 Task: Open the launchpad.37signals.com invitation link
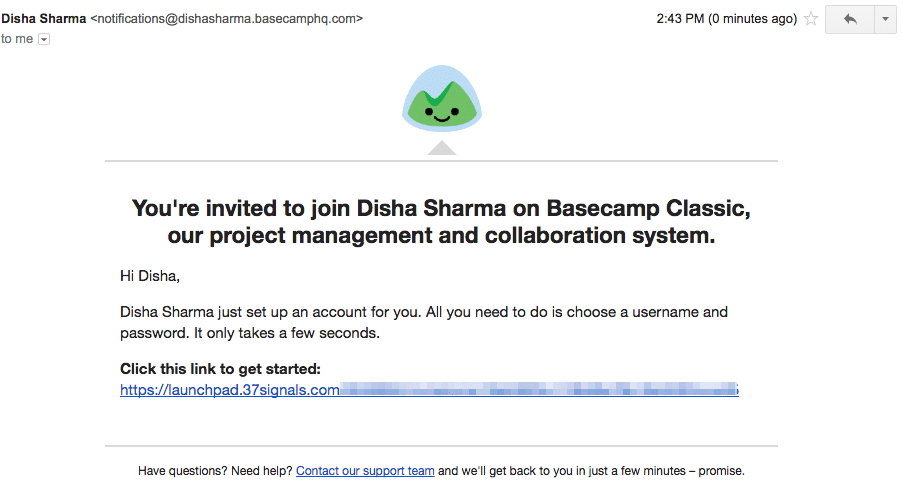tap(429, 390)
